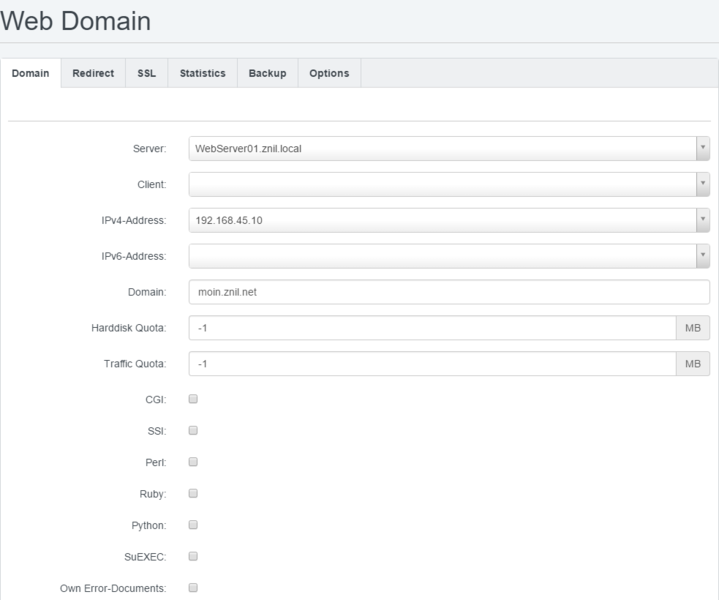719x600 pixels.
Task: Open the SSL tab
Action: point(146,74)
